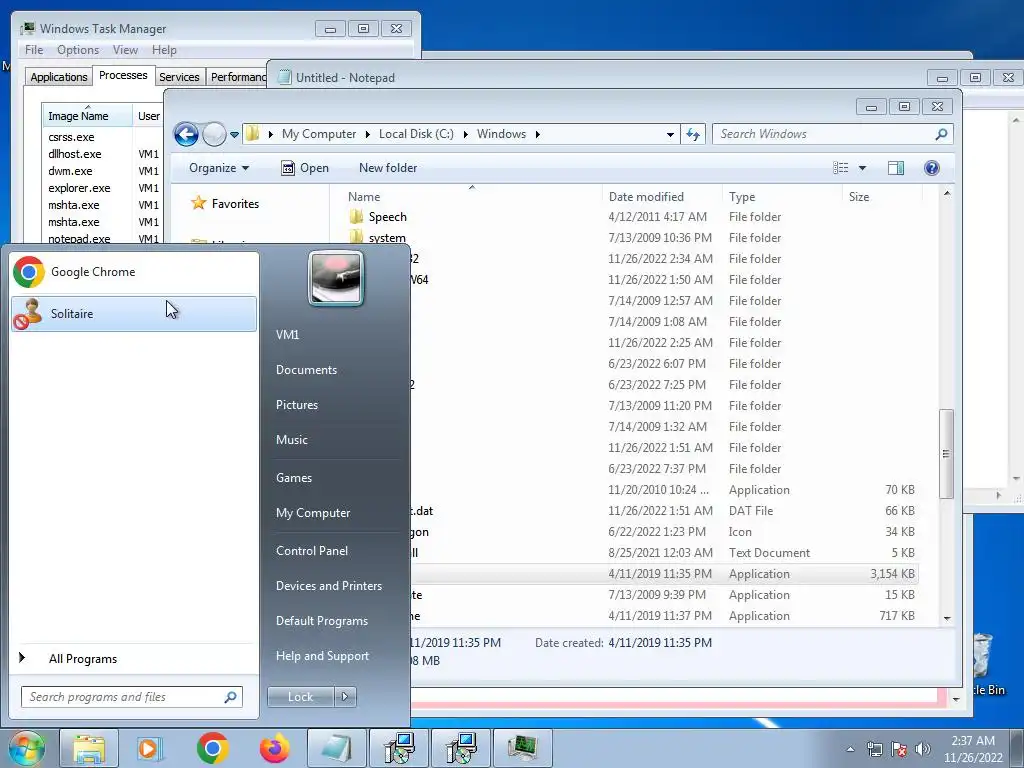Expand the Local Disk (C:) breadcrumb arrow

pyautogui.click(x=466, y=134)
